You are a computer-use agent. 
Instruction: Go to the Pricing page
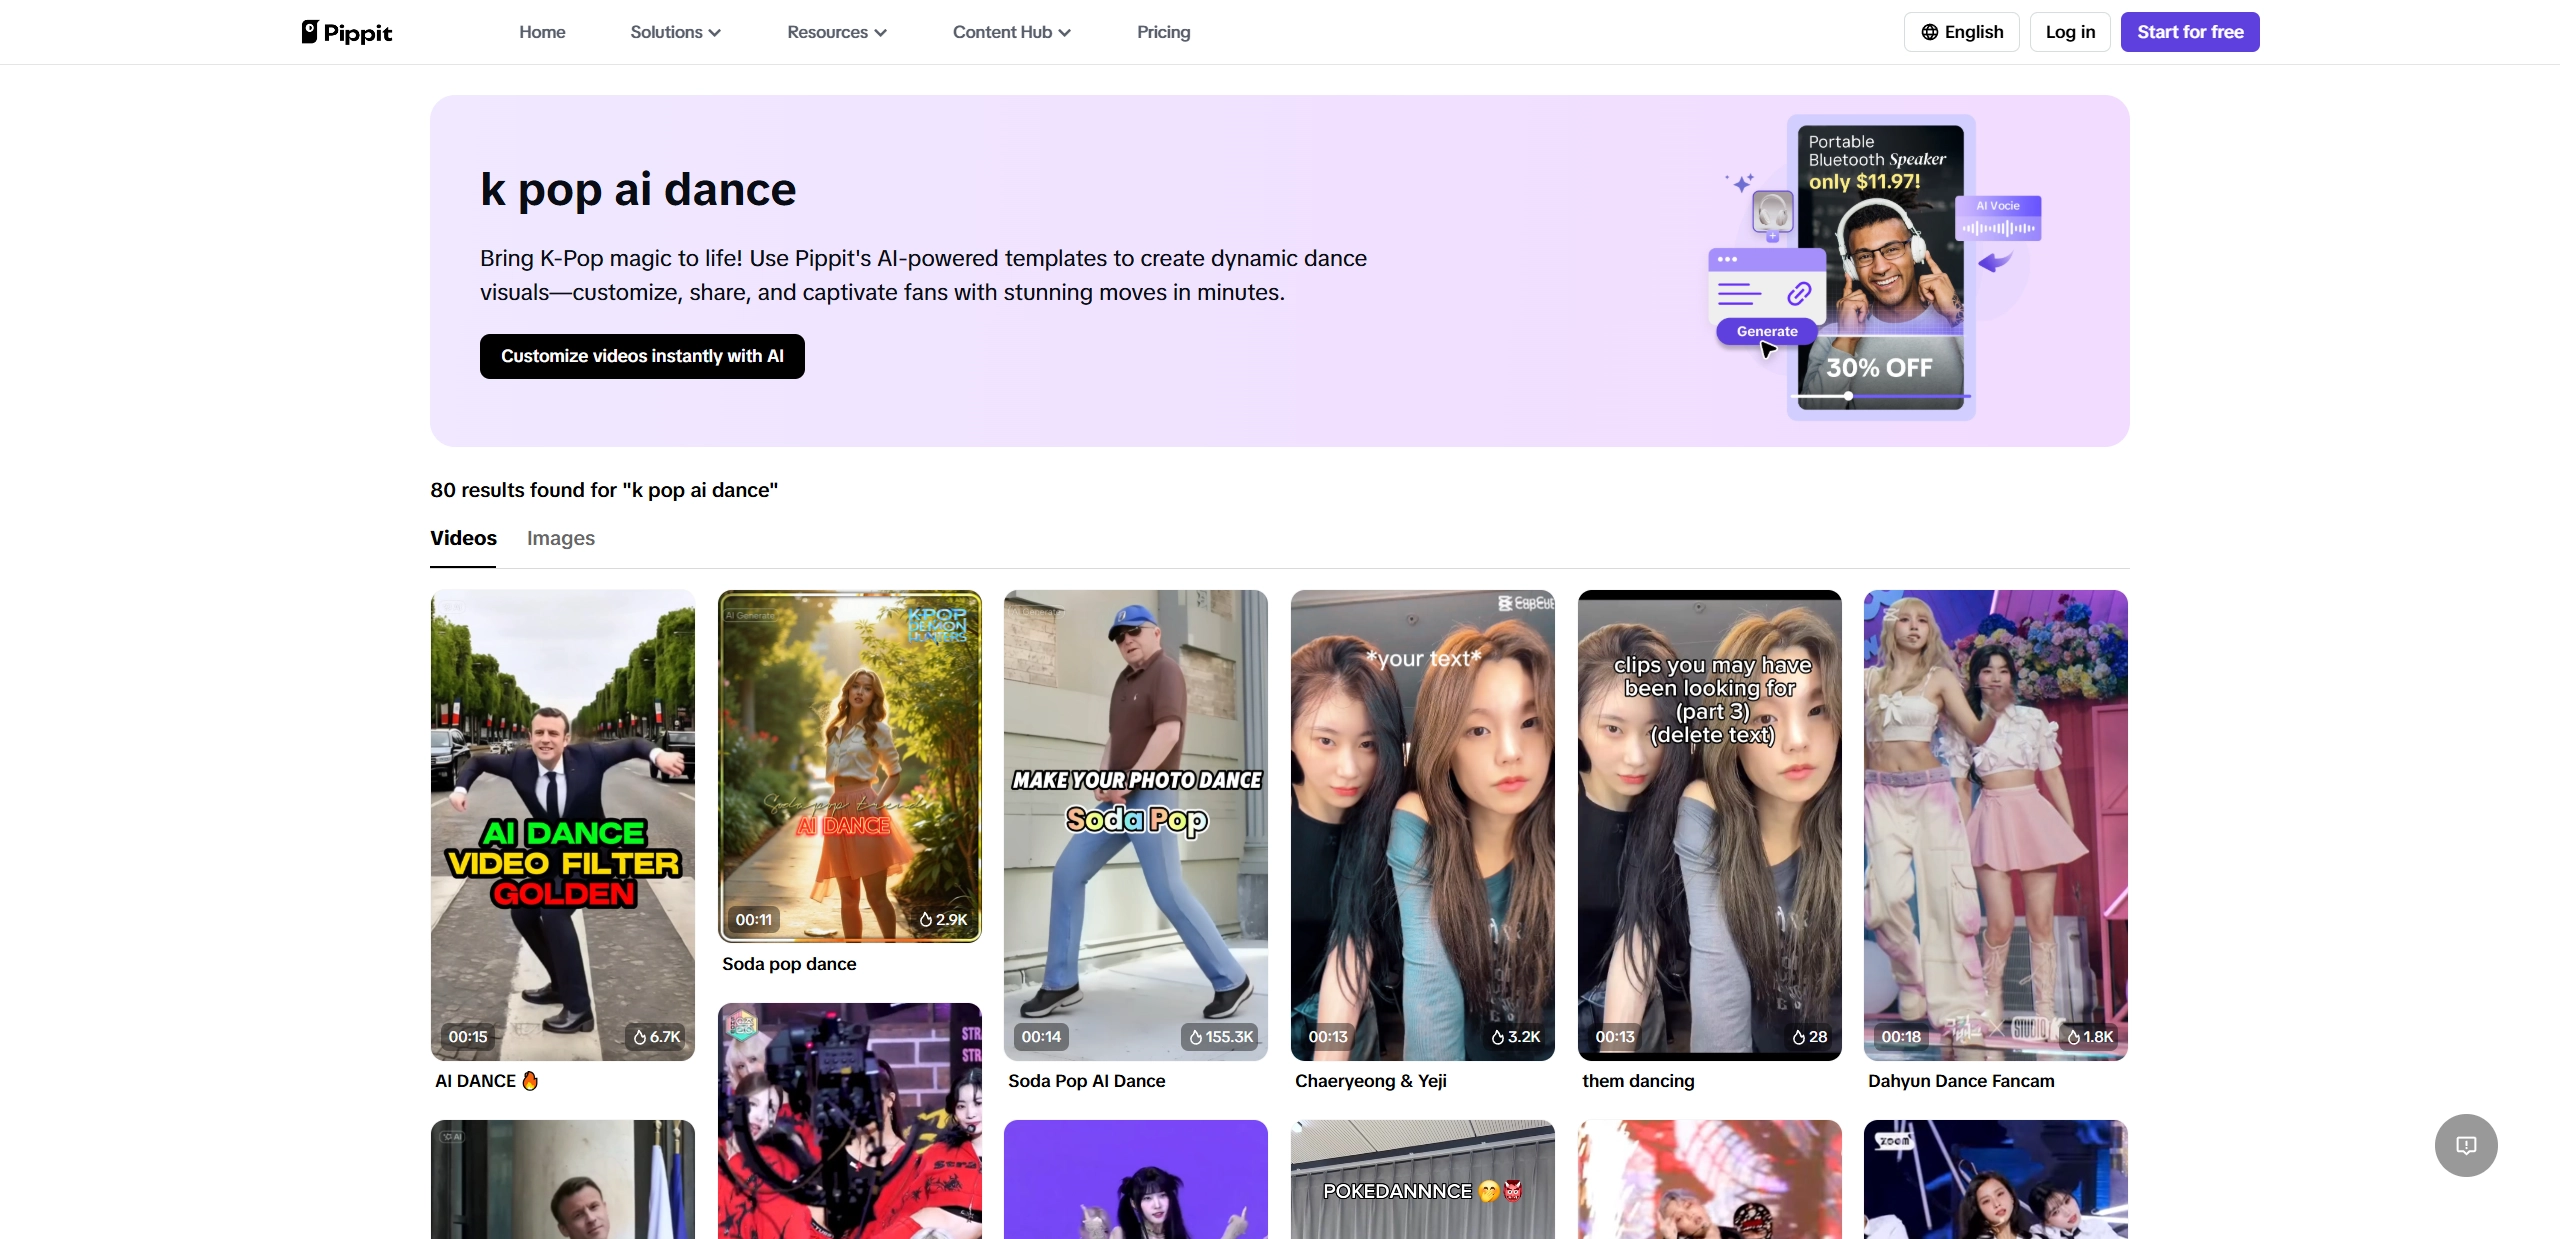tap(1162, 31)
